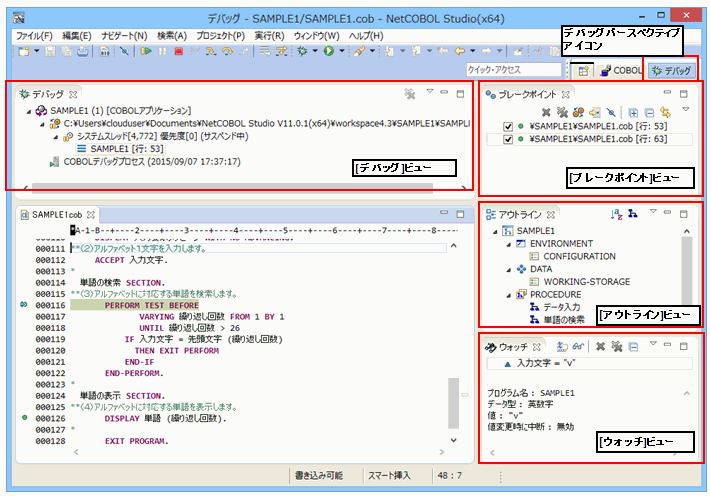
Task: Click the breakpoint marker on line 000126
Action: click(x=24, y=417)
